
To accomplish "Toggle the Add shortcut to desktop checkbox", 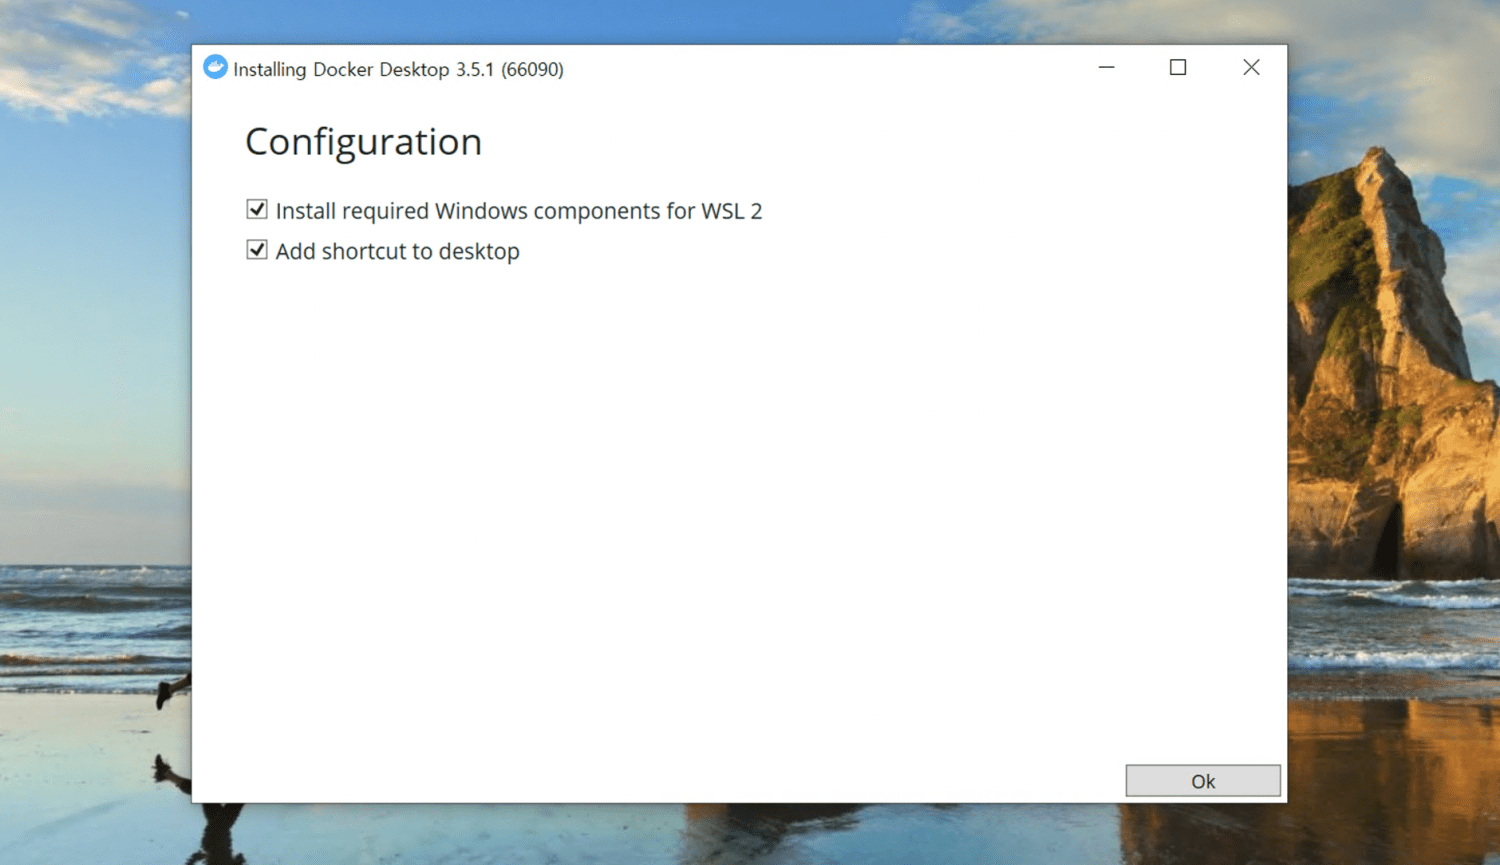I will click(257, 250).
